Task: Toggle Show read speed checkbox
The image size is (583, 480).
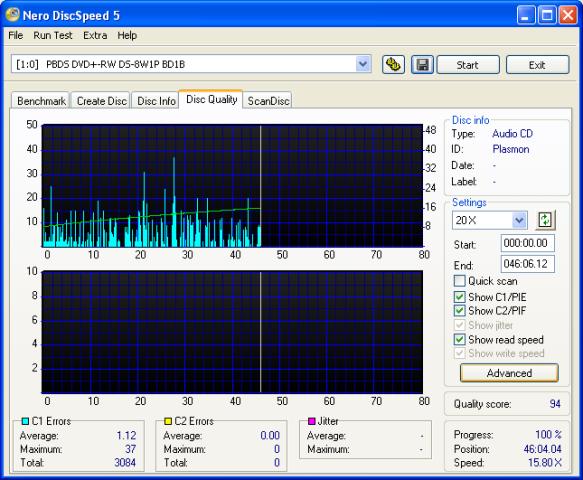Action: tap(460, 339)
